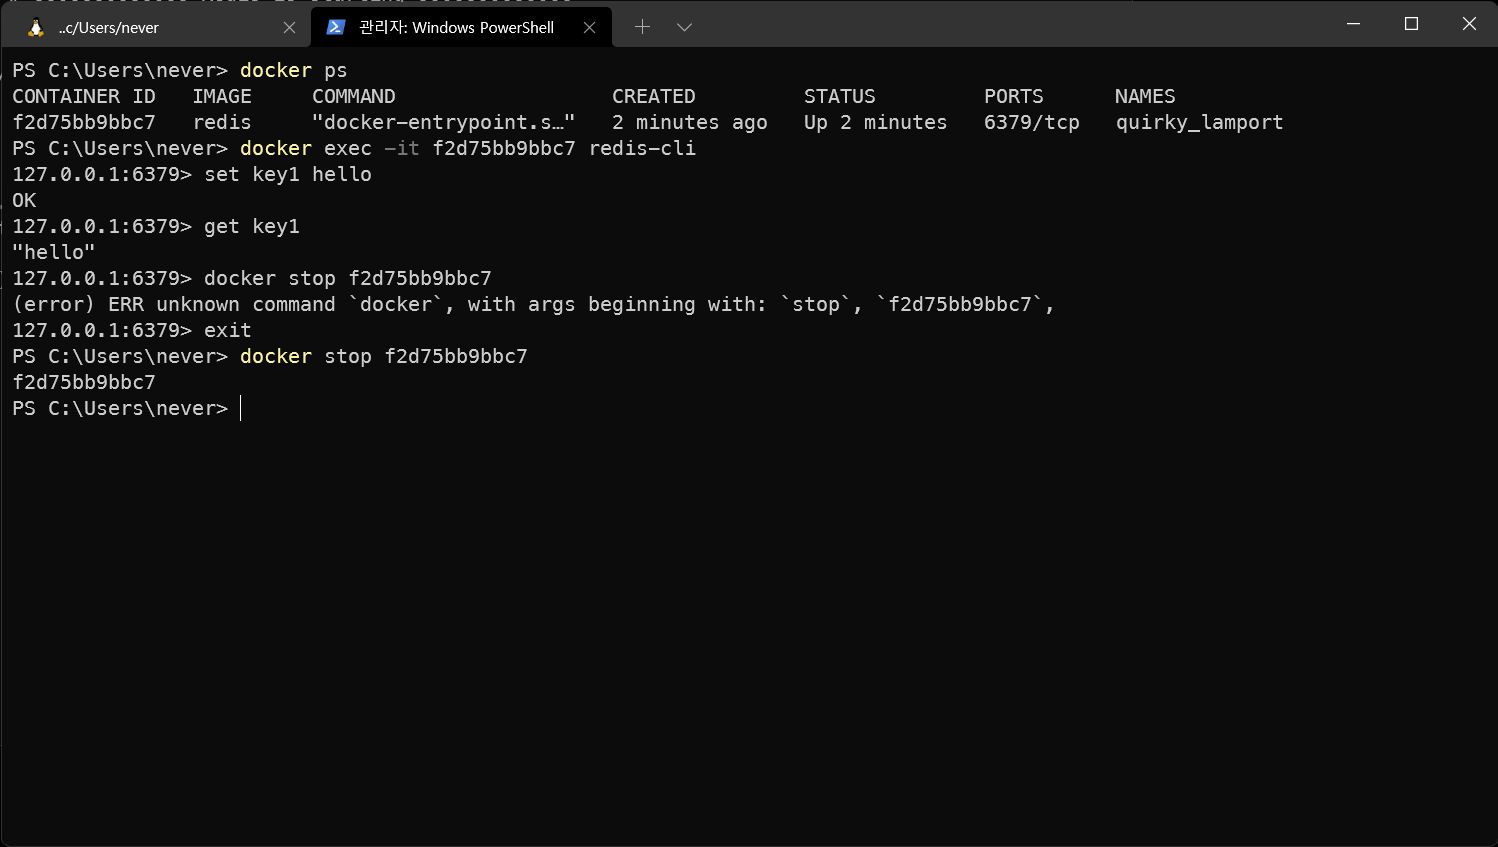Close the Windows PowerShell tab
The image size is (1498, 847).
point(589,28)
